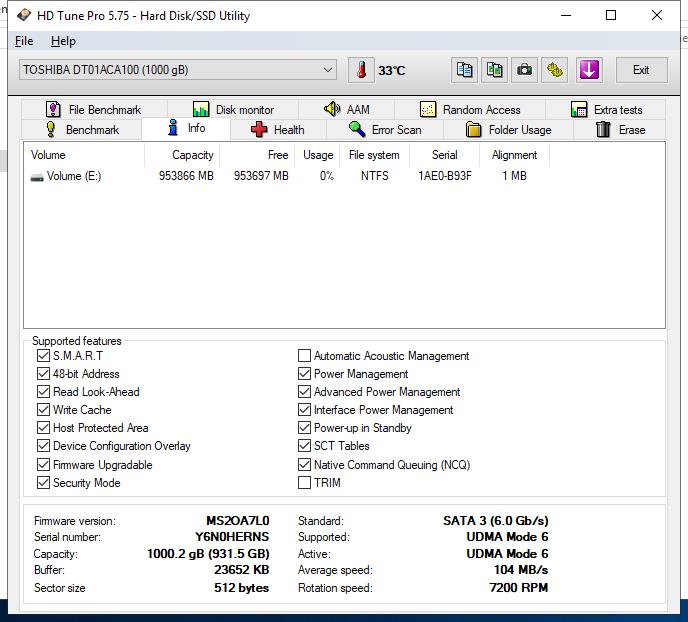Switch to the AAM tab

click(x=347, y=109)
